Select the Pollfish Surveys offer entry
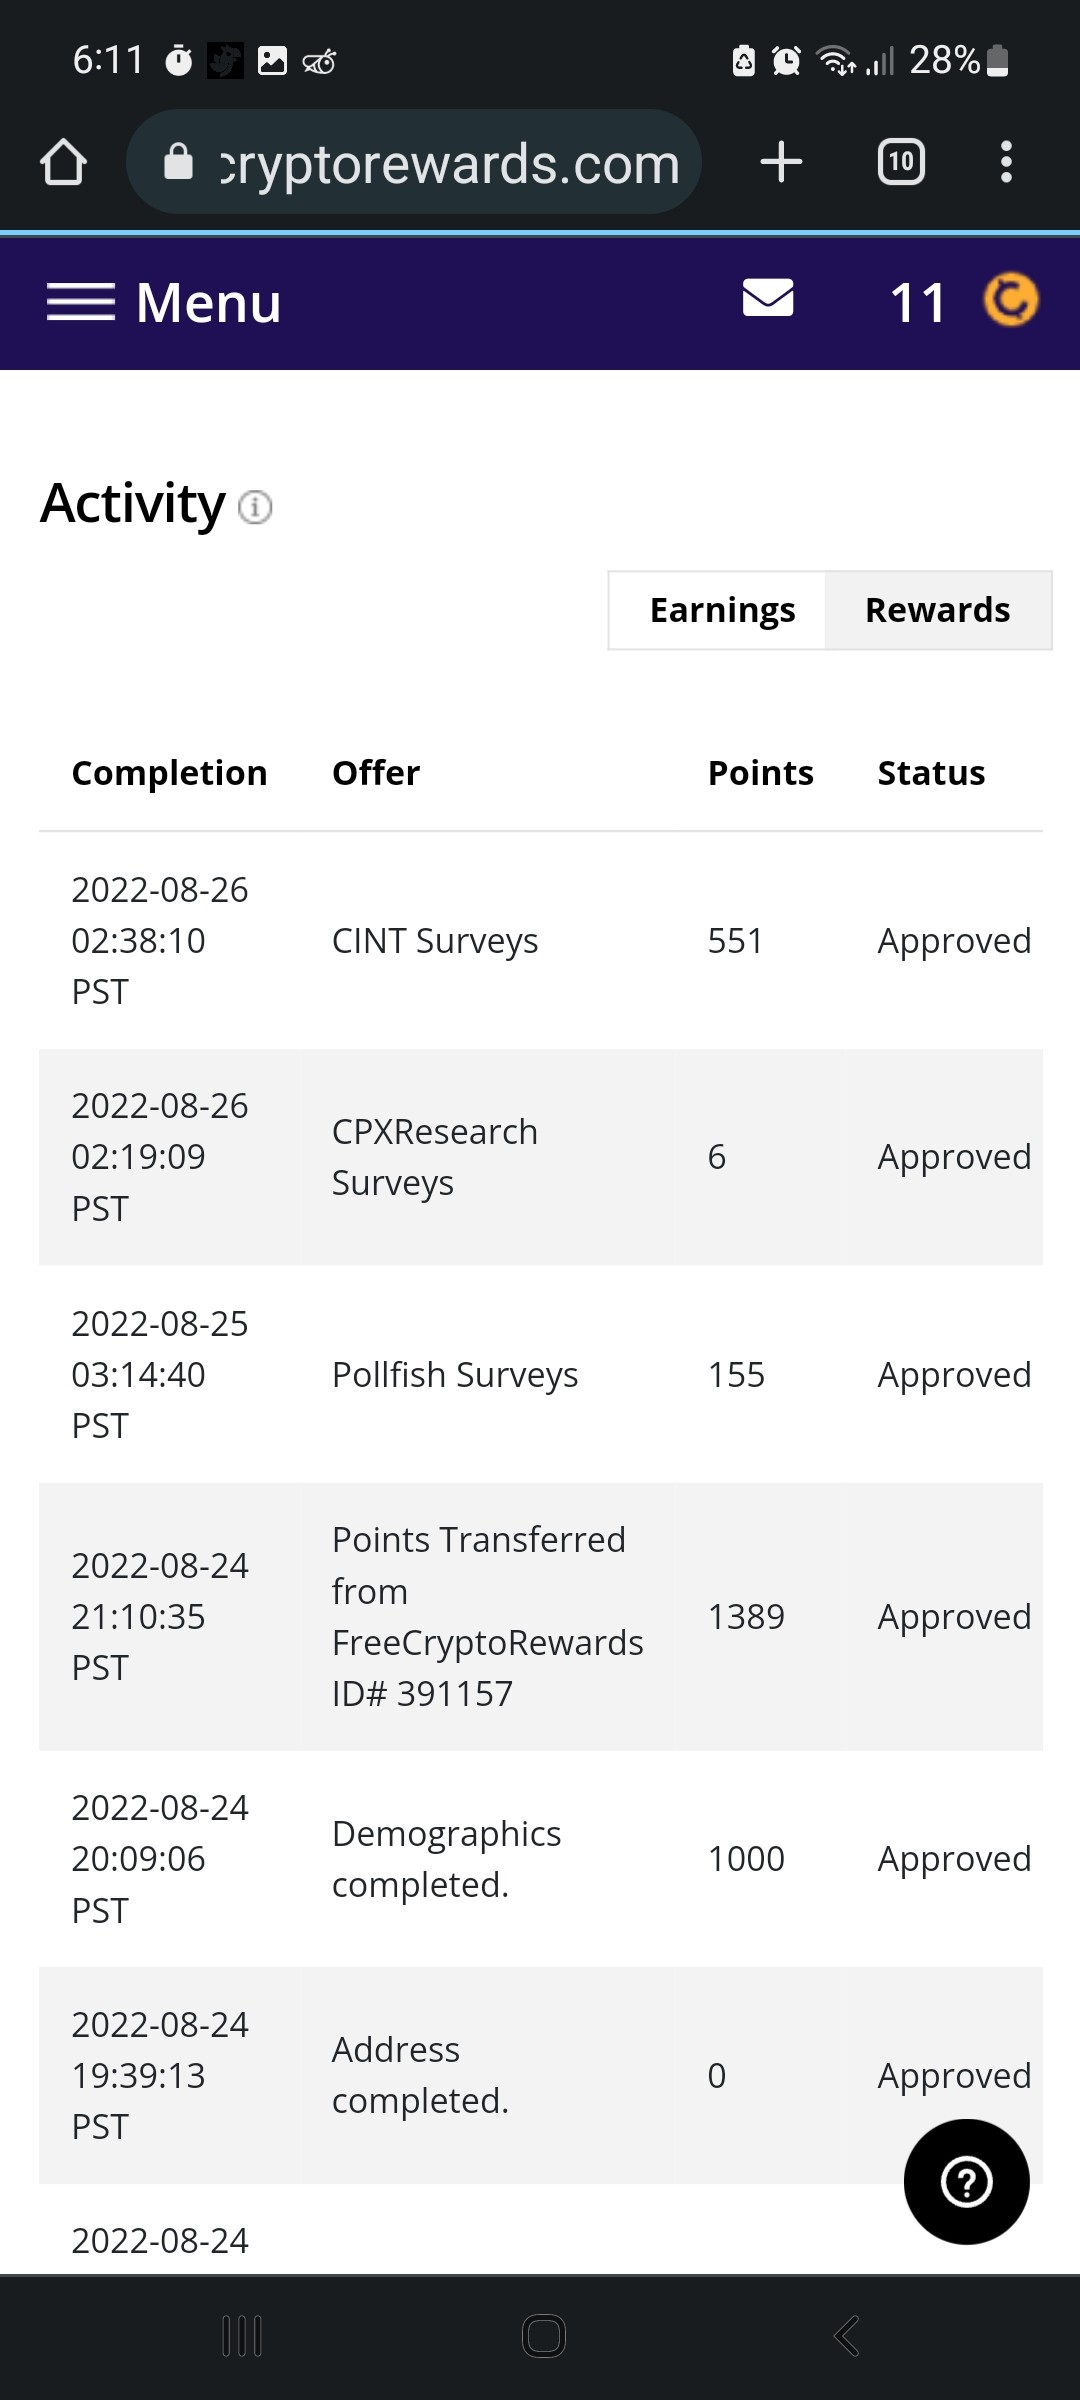 [455, 1375]
